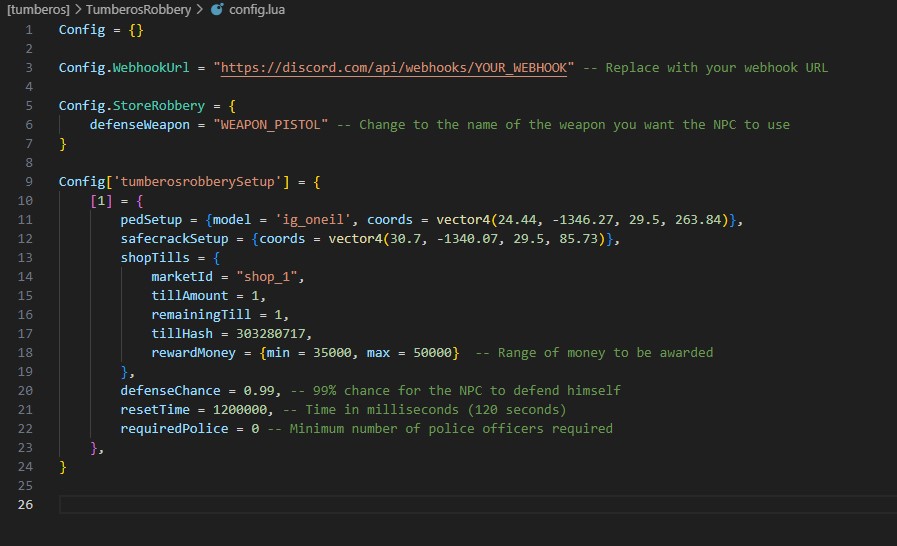Select line number 13 for shopTills
This screenshot has width=897, height=546.
tap(26, 257)
